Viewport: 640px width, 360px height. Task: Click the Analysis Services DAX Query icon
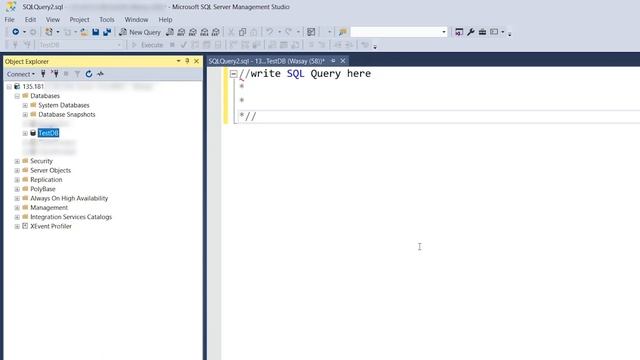coord(216,32)
